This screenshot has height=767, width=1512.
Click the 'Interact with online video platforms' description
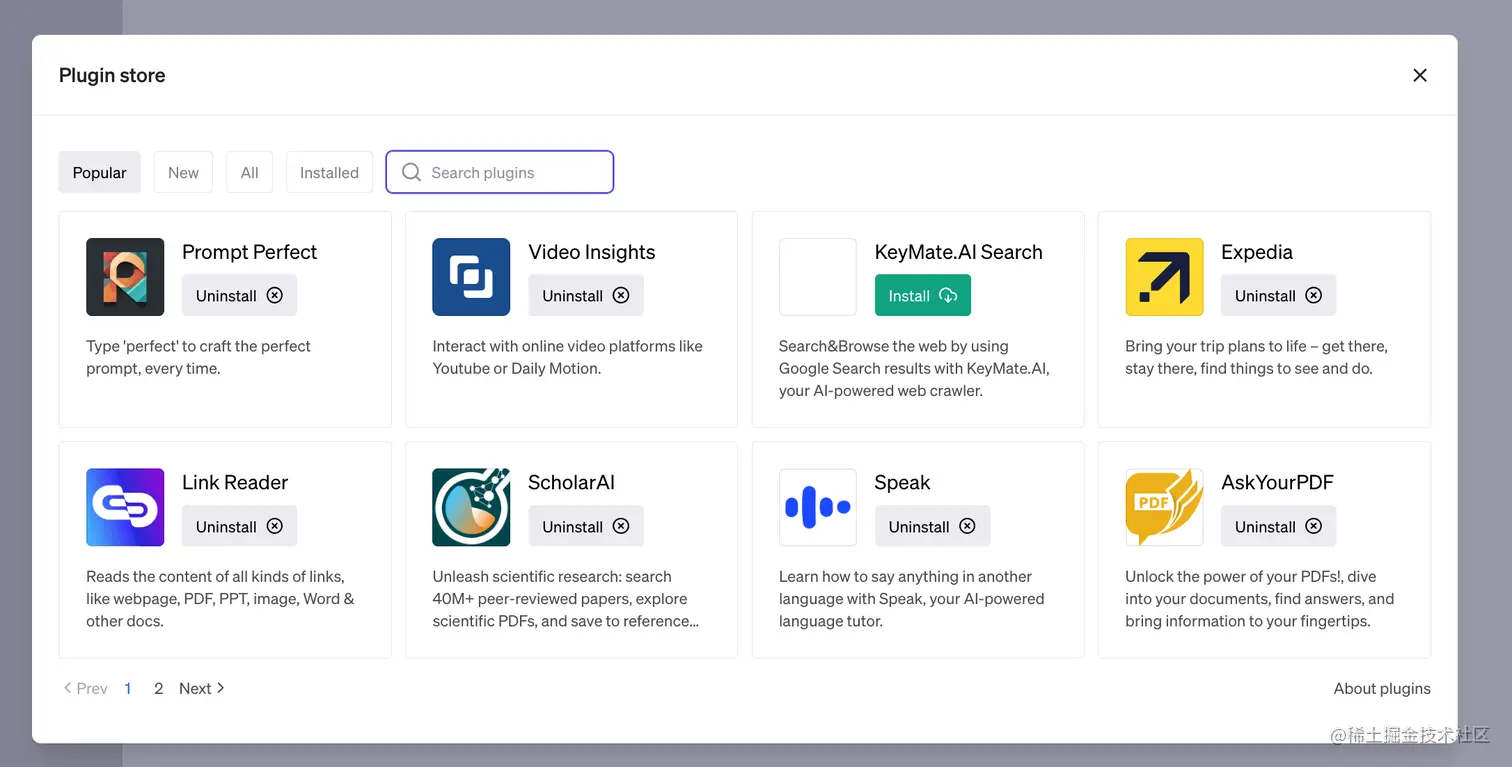click(567, 357)
